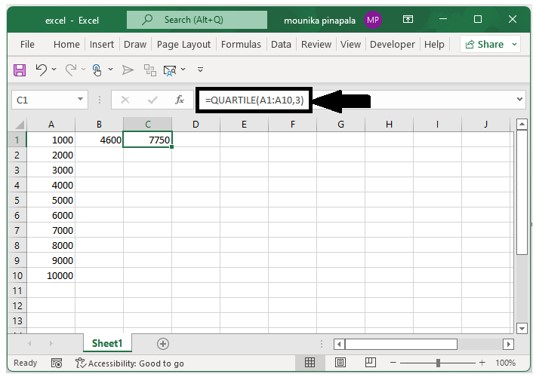Image resolution: width=534 pixels, height=376 pixels.
Task: Open the screen share icon dropdown arrow
Action: coord(183,69)
